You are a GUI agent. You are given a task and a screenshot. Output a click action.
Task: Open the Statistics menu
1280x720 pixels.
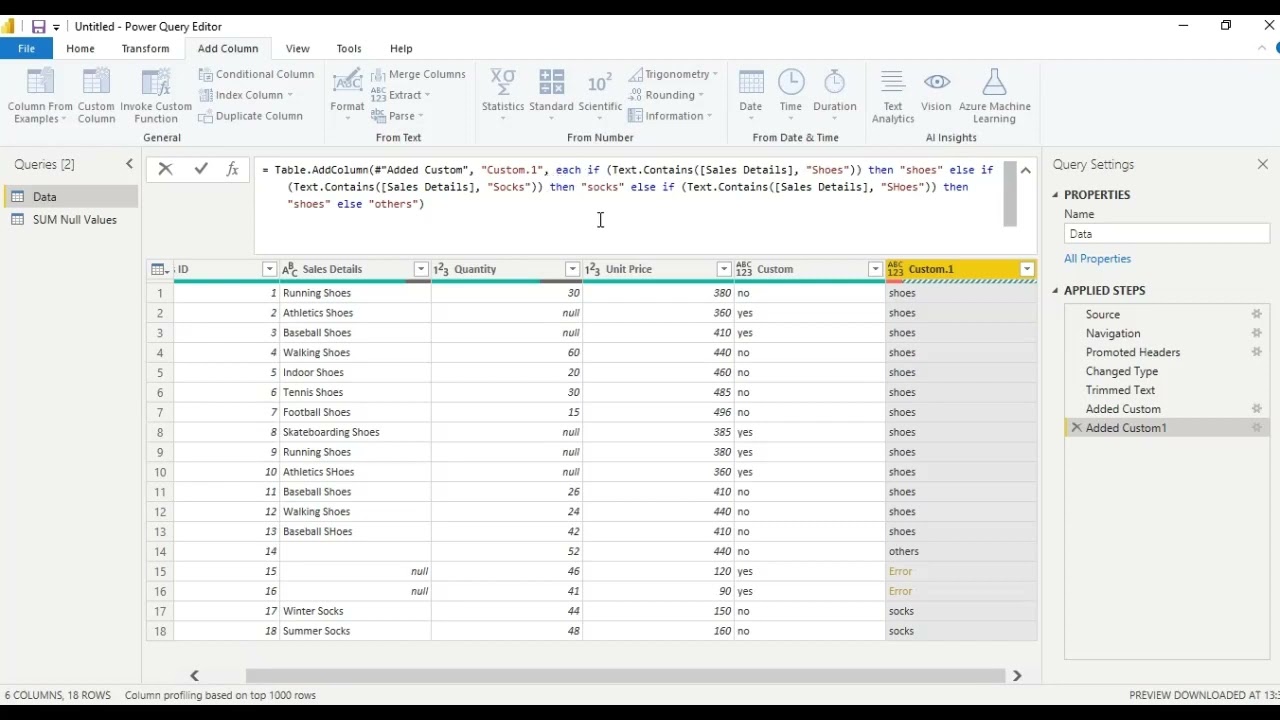[503, 96]
